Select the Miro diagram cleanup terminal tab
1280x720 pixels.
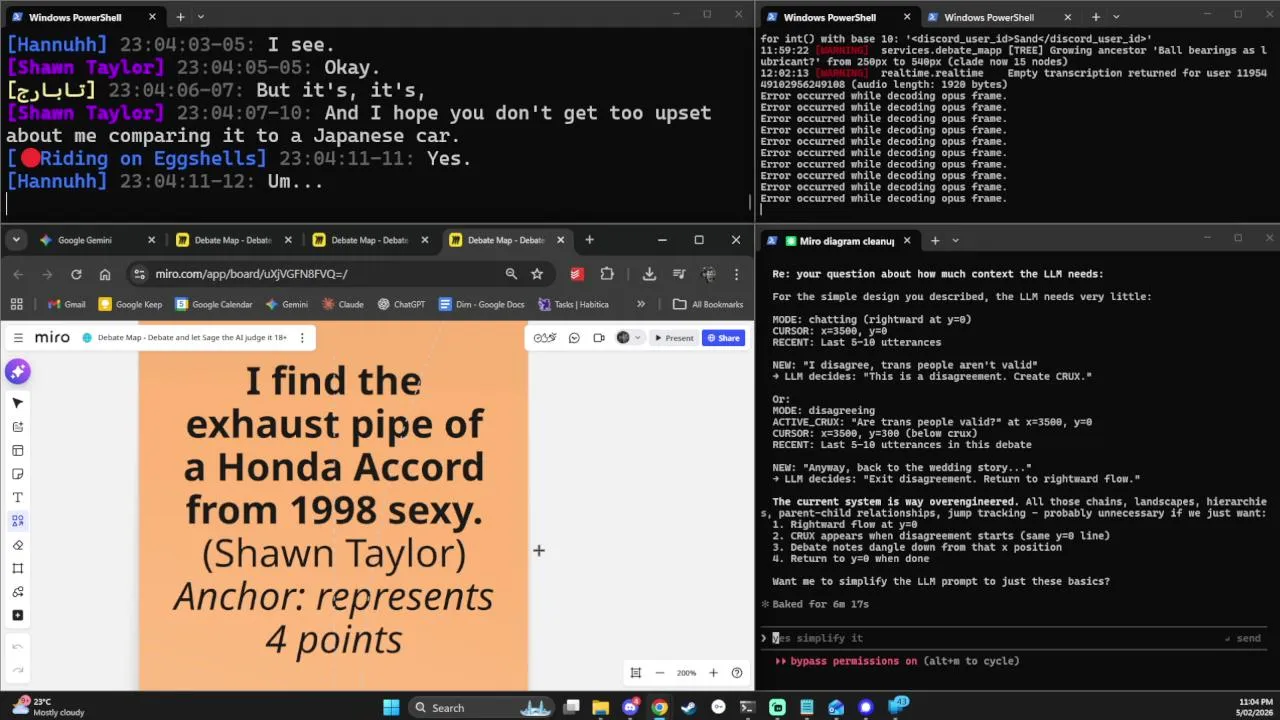click(839, 241)
